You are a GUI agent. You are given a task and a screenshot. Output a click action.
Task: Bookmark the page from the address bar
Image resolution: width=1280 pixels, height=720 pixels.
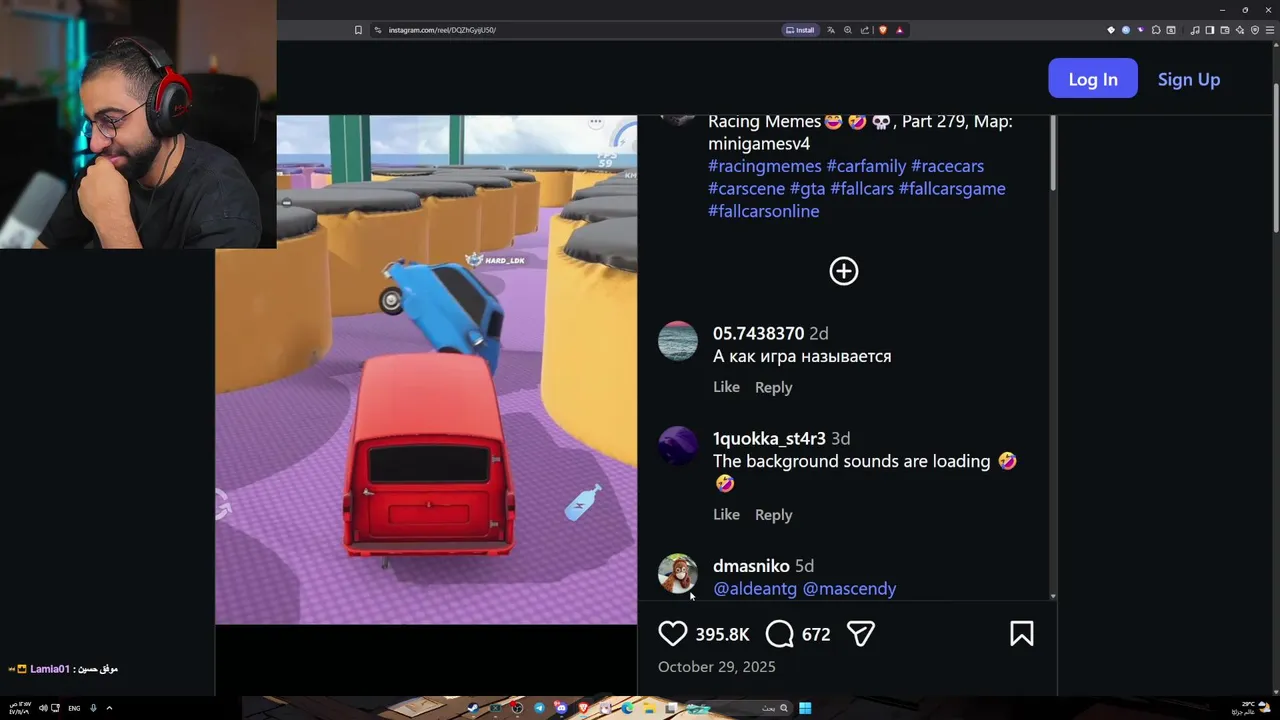tap(358, 30)
